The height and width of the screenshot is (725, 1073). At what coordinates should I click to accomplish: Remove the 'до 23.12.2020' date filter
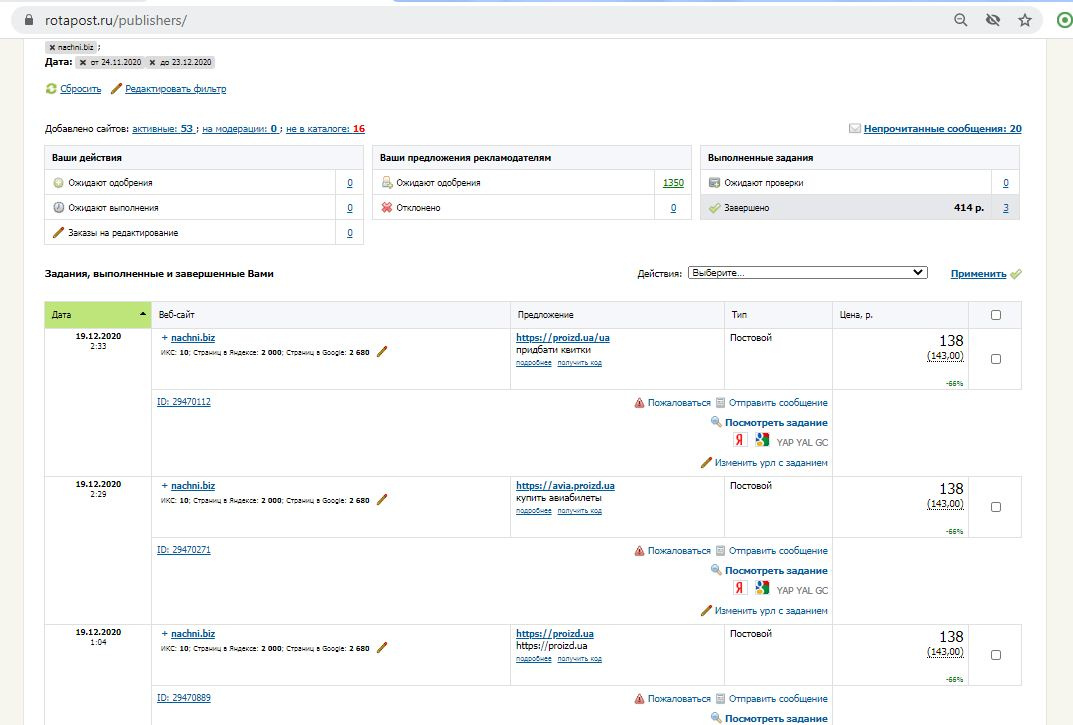[153, 62]
